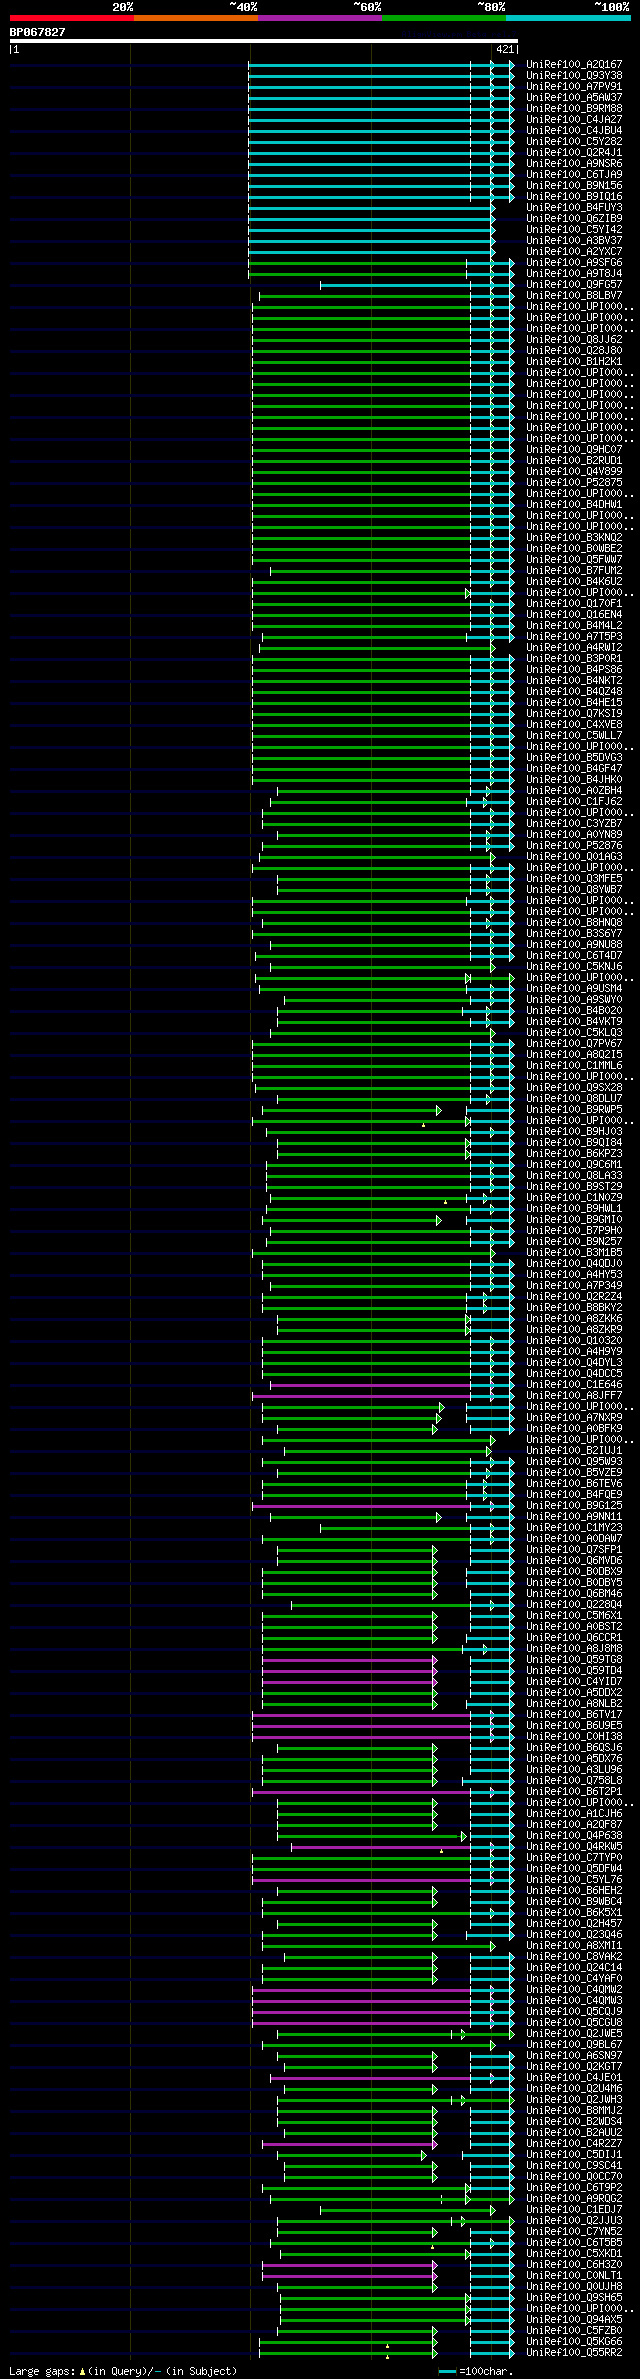Choose hit UniRef100_A8ZKK6
This screenshot has height=2379, width=640.
click(574, 1319)
